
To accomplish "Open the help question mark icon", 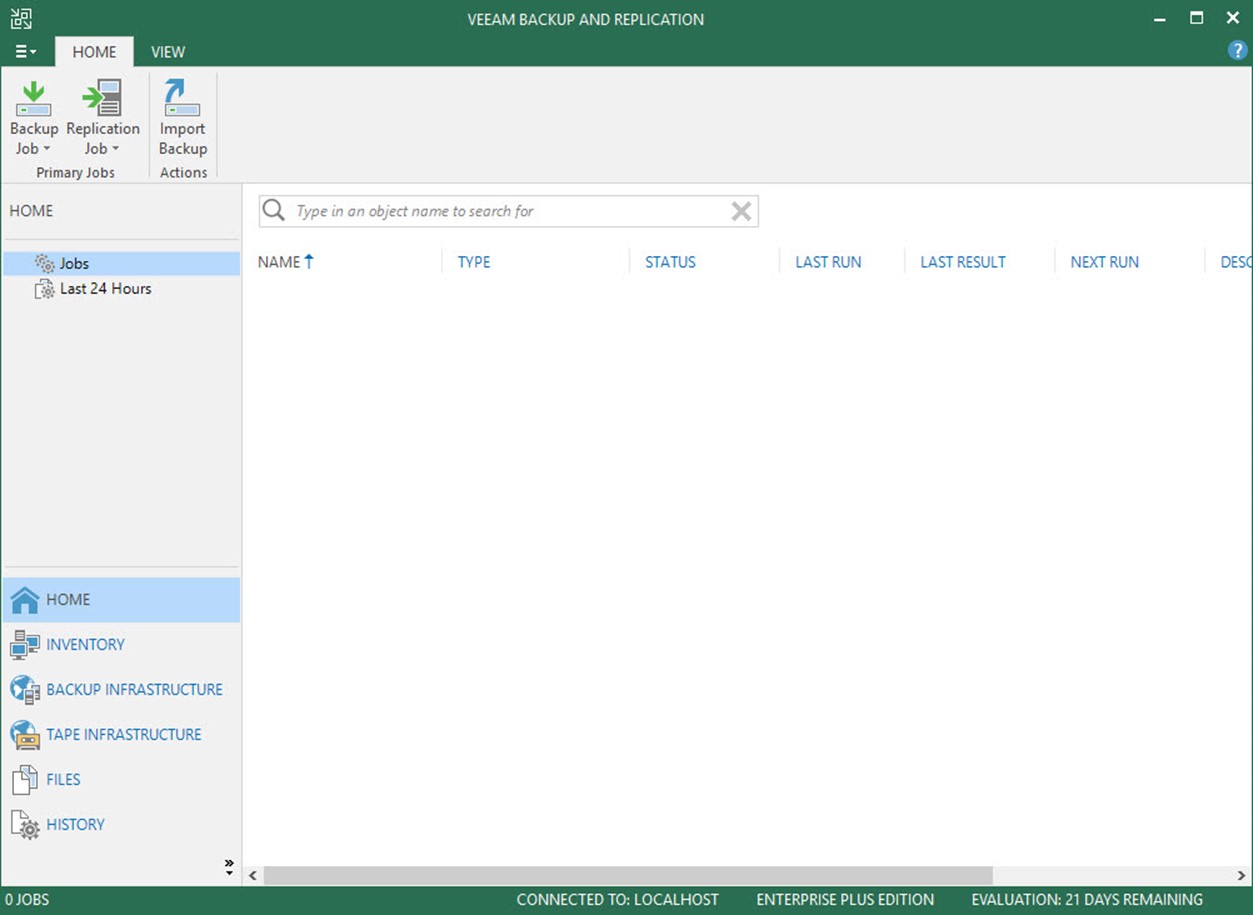I will [x=1236, y=51].
